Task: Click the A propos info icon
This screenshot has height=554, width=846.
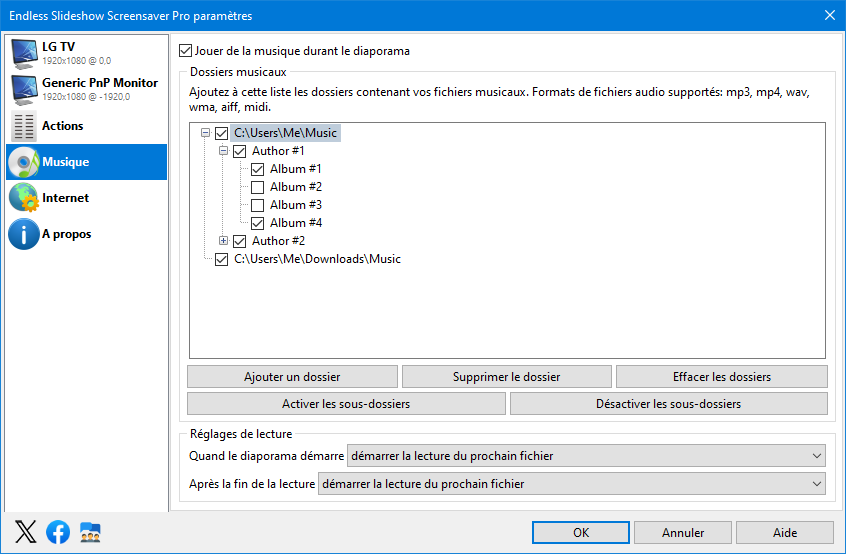Action: (24, 234)
